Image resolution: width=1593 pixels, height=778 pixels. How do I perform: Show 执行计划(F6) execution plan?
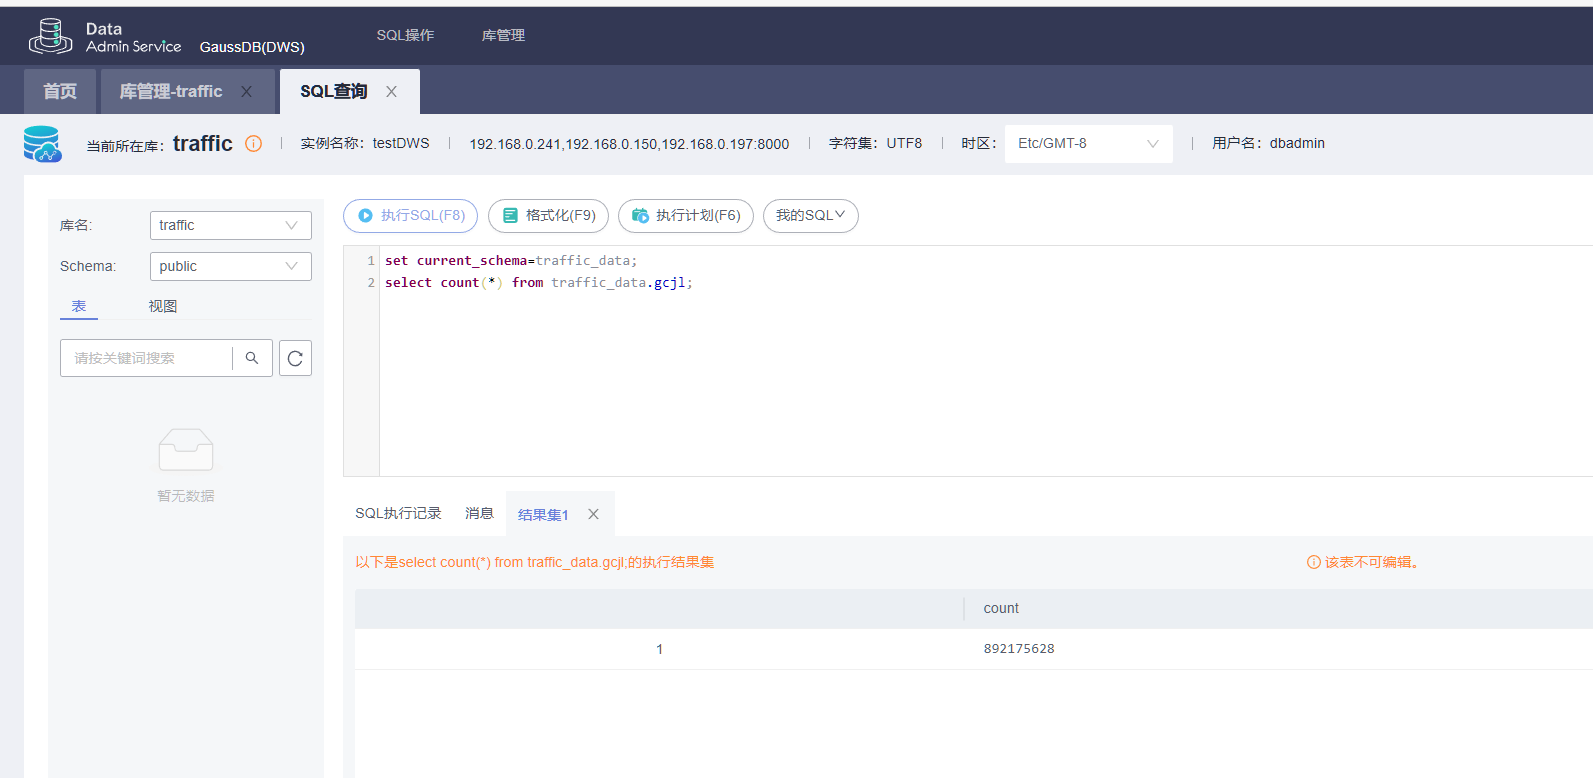(x=686, y=215)
